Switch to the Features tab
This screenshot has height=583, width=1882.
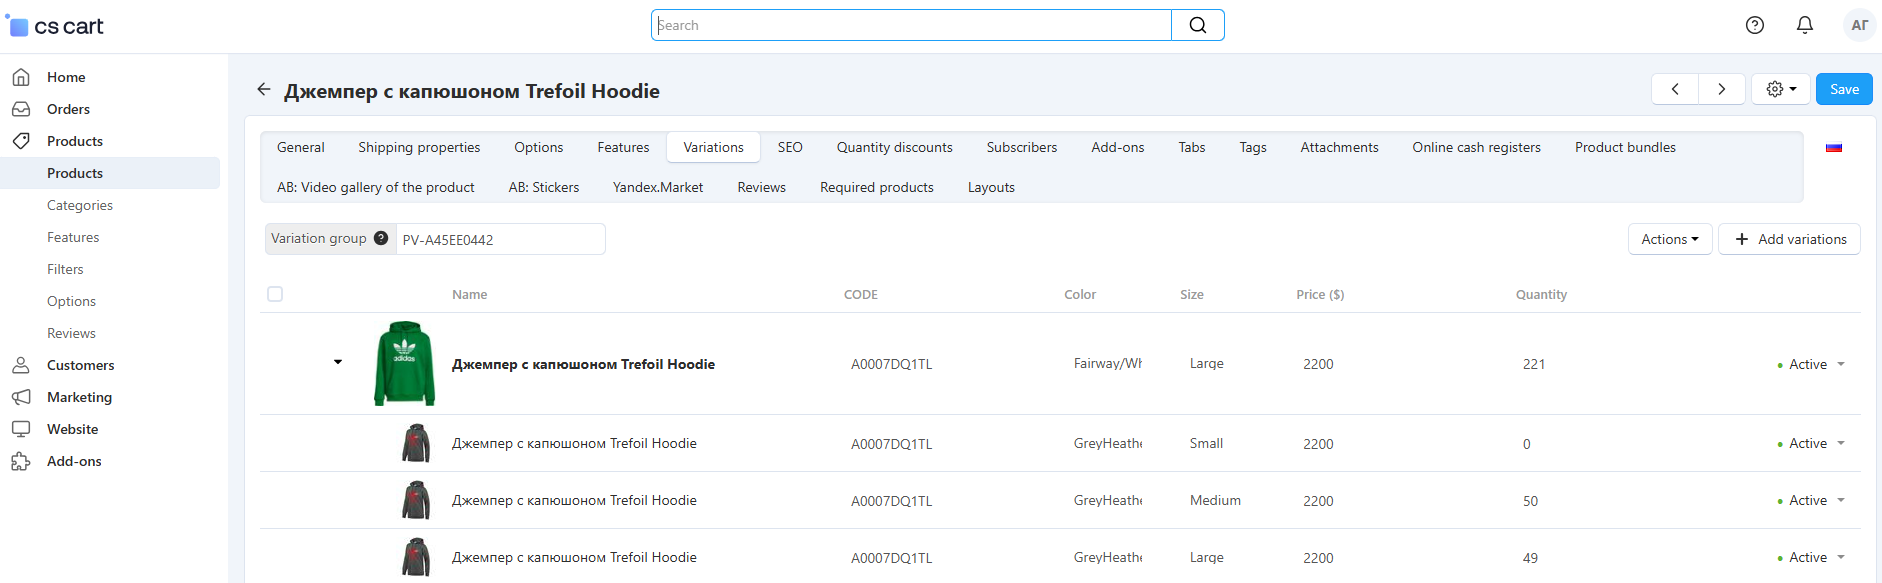point(623,147)
